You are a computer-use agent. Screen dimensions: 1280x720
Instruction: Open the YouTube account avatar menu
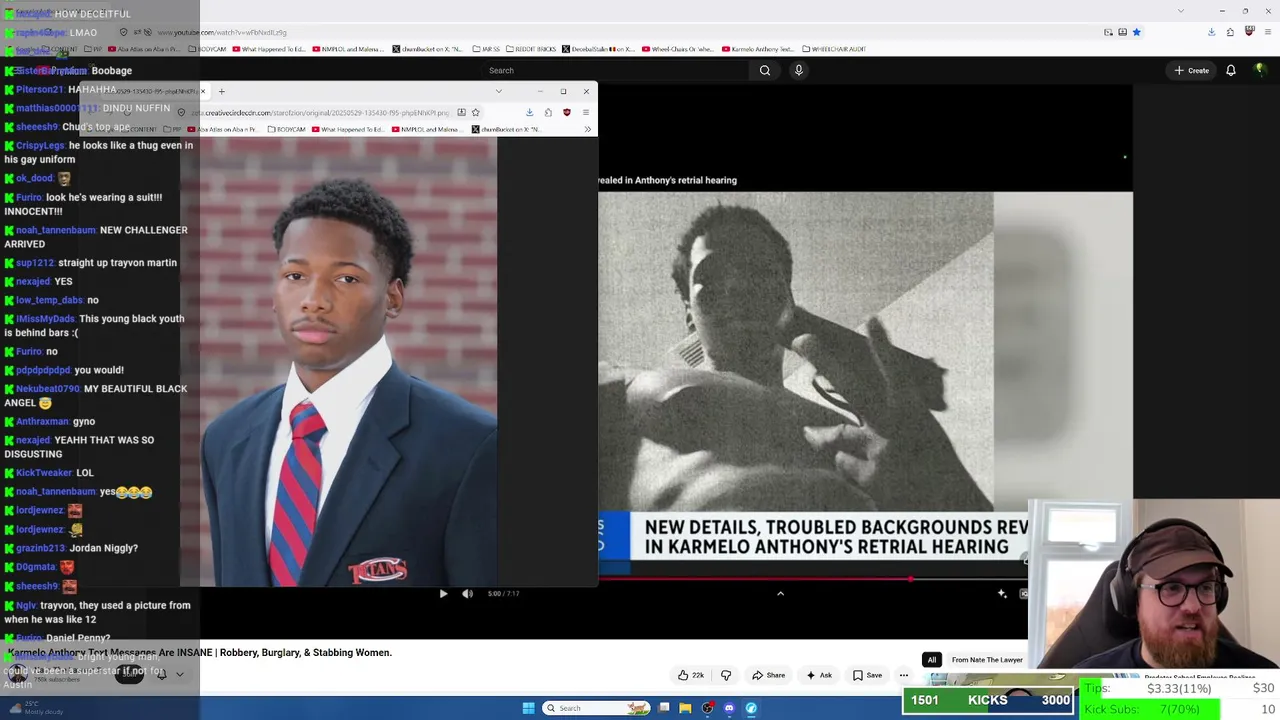(x=1260, y=70)
